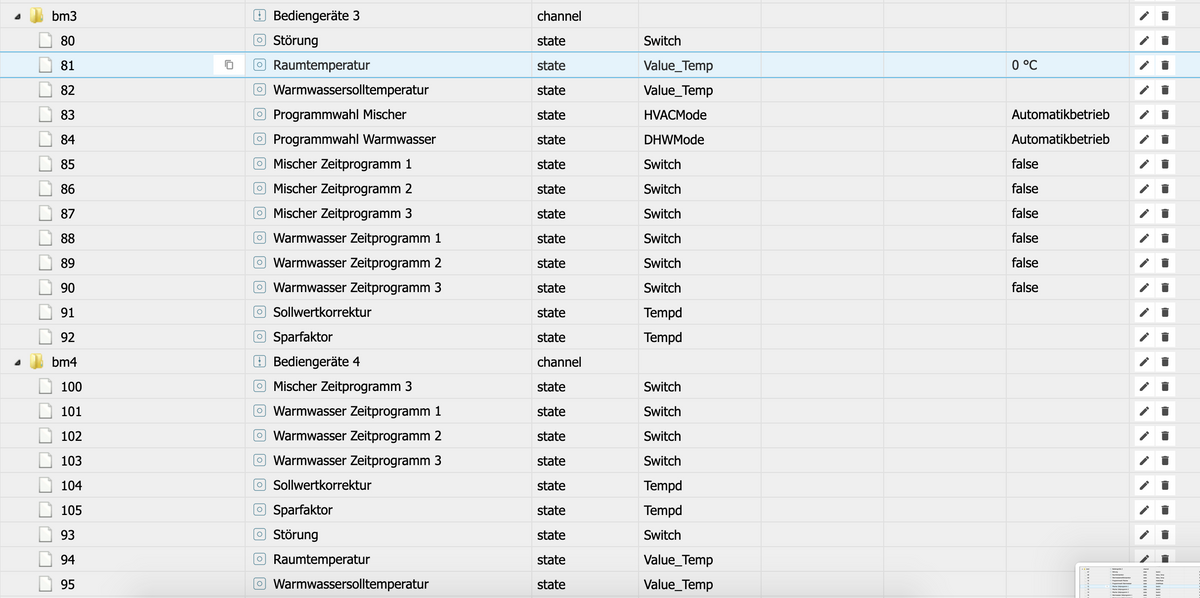Edit object 91 Sollwertkorrektur
1200x598 pixels.
point(1145,313)
